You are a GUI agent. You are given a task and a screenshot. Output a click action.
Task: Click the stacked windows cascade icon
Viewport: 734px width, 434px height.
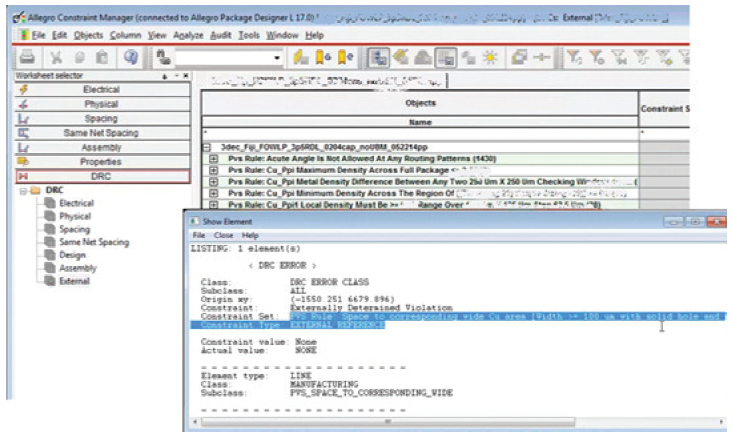point(519,57)
